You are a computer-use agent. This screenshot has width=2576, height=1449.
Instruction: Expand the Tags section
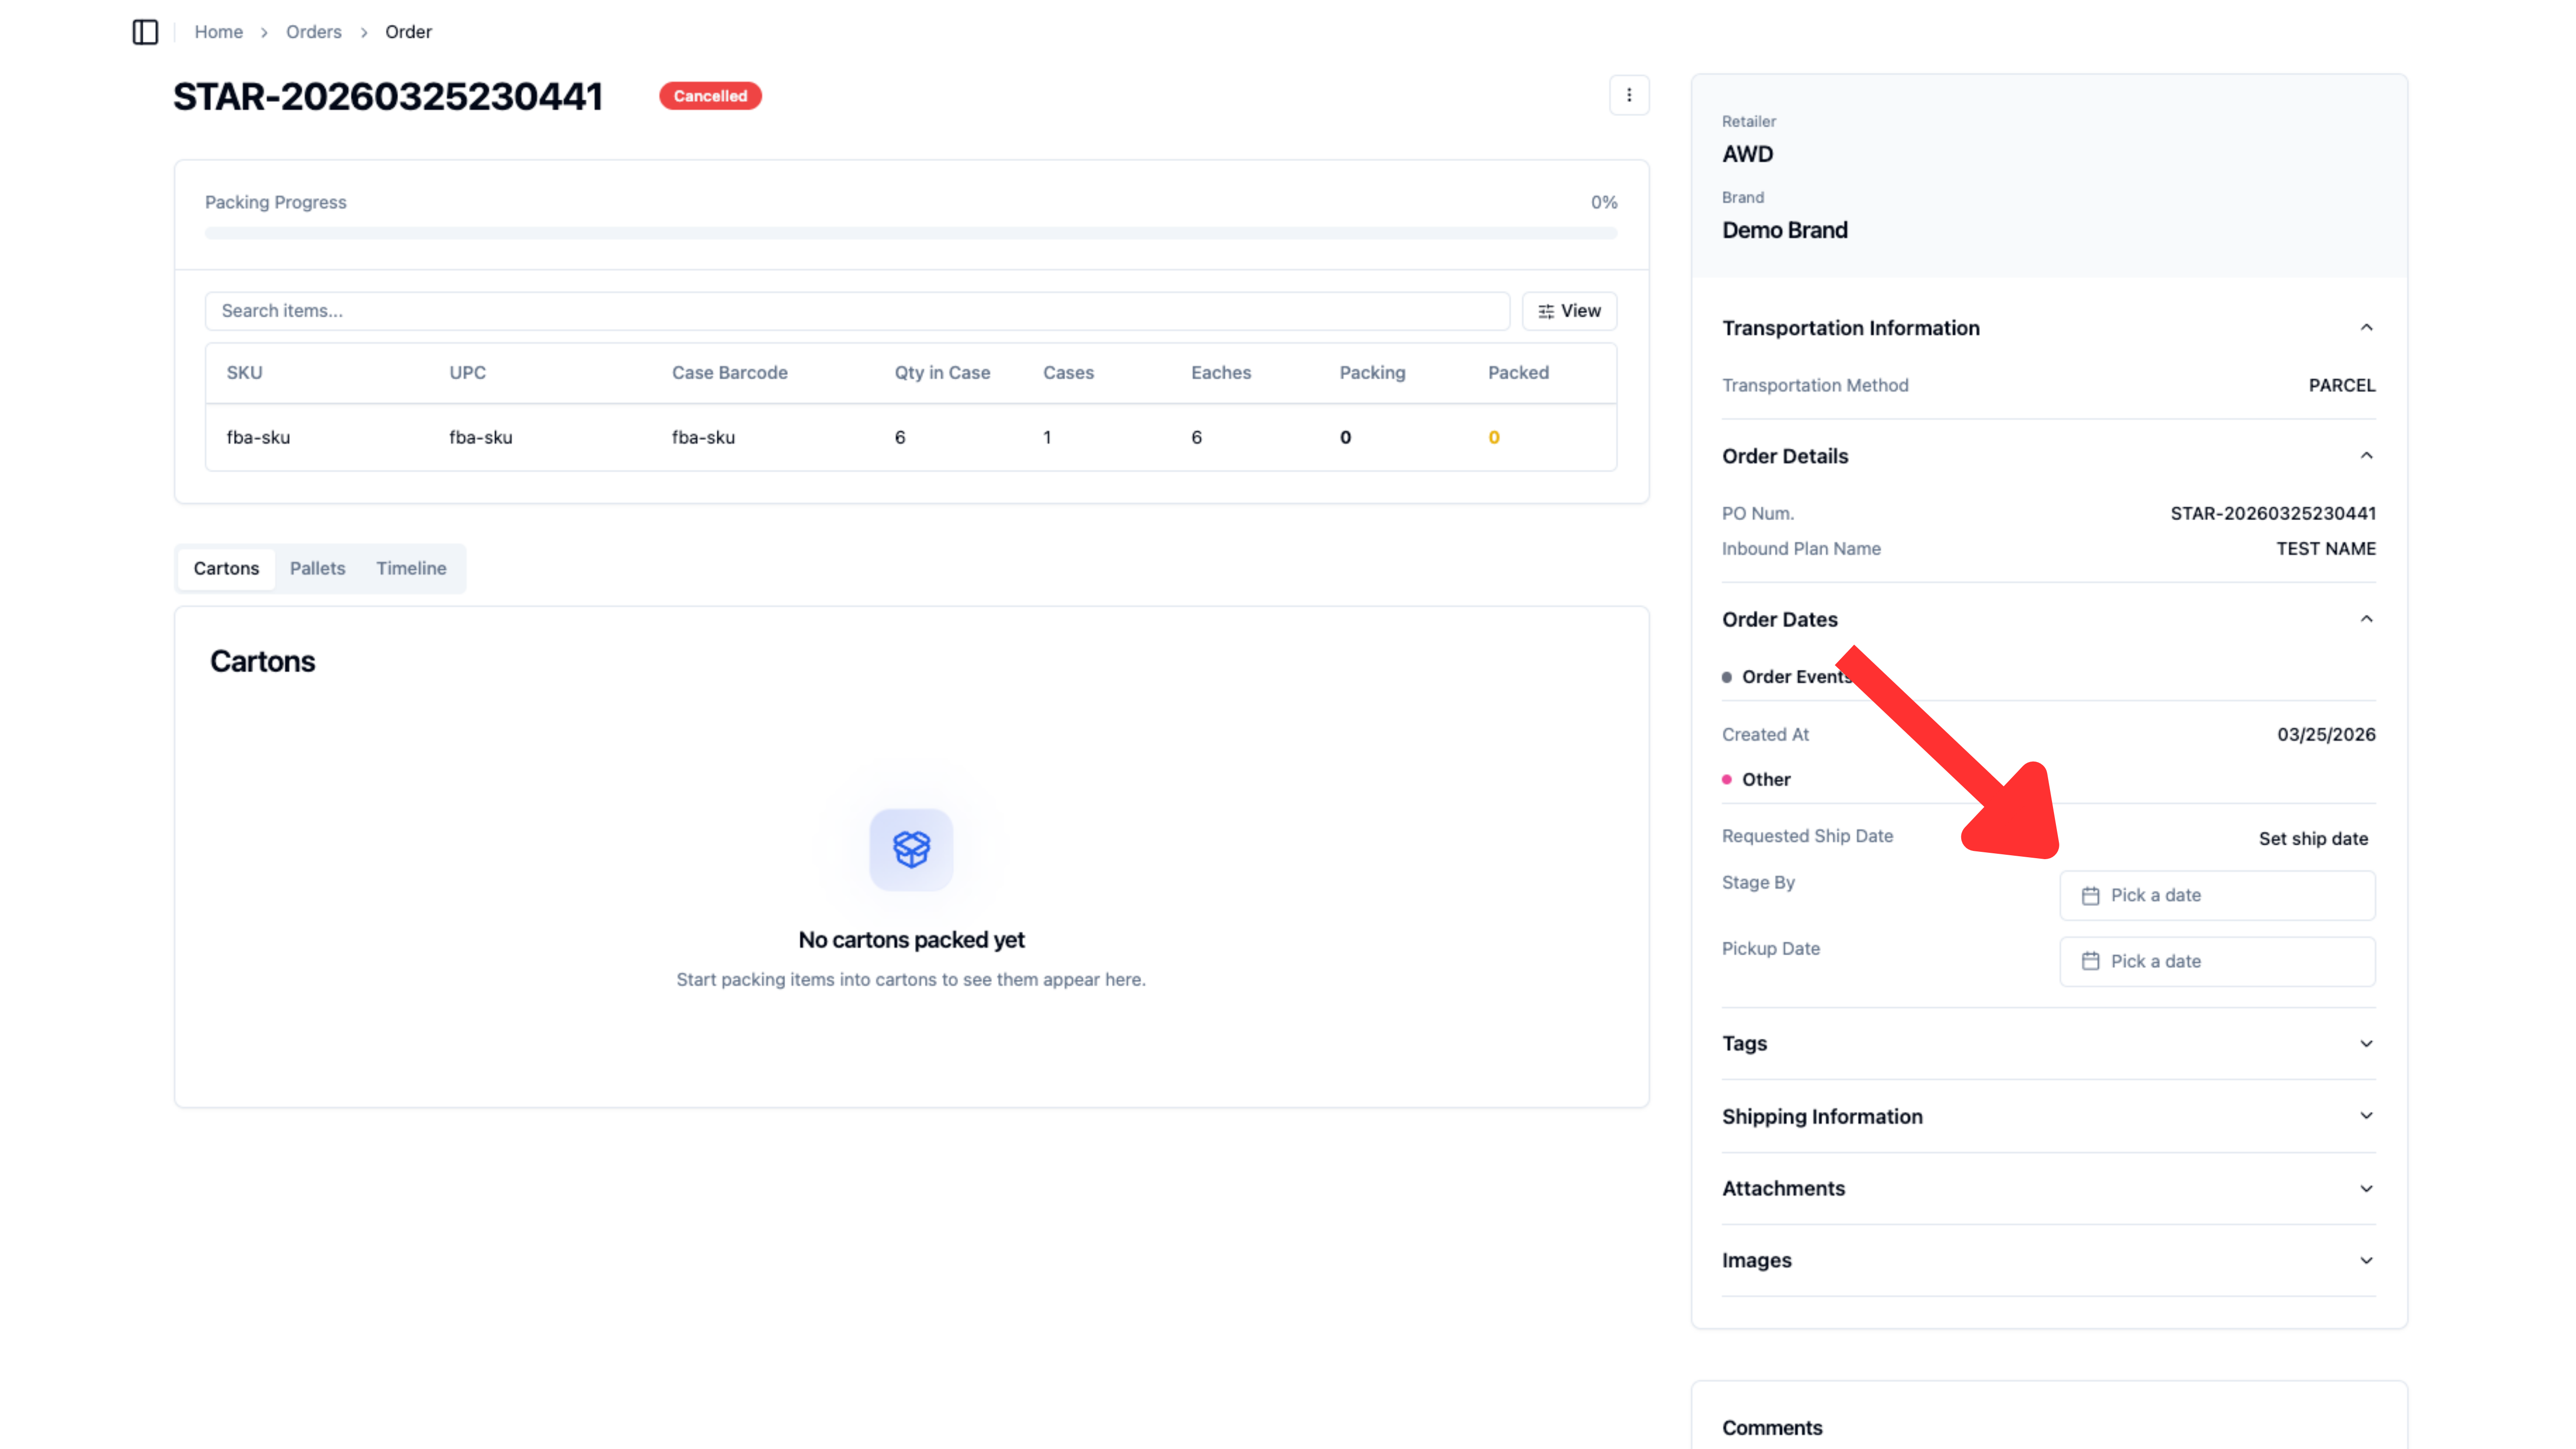[2366, 1043]
